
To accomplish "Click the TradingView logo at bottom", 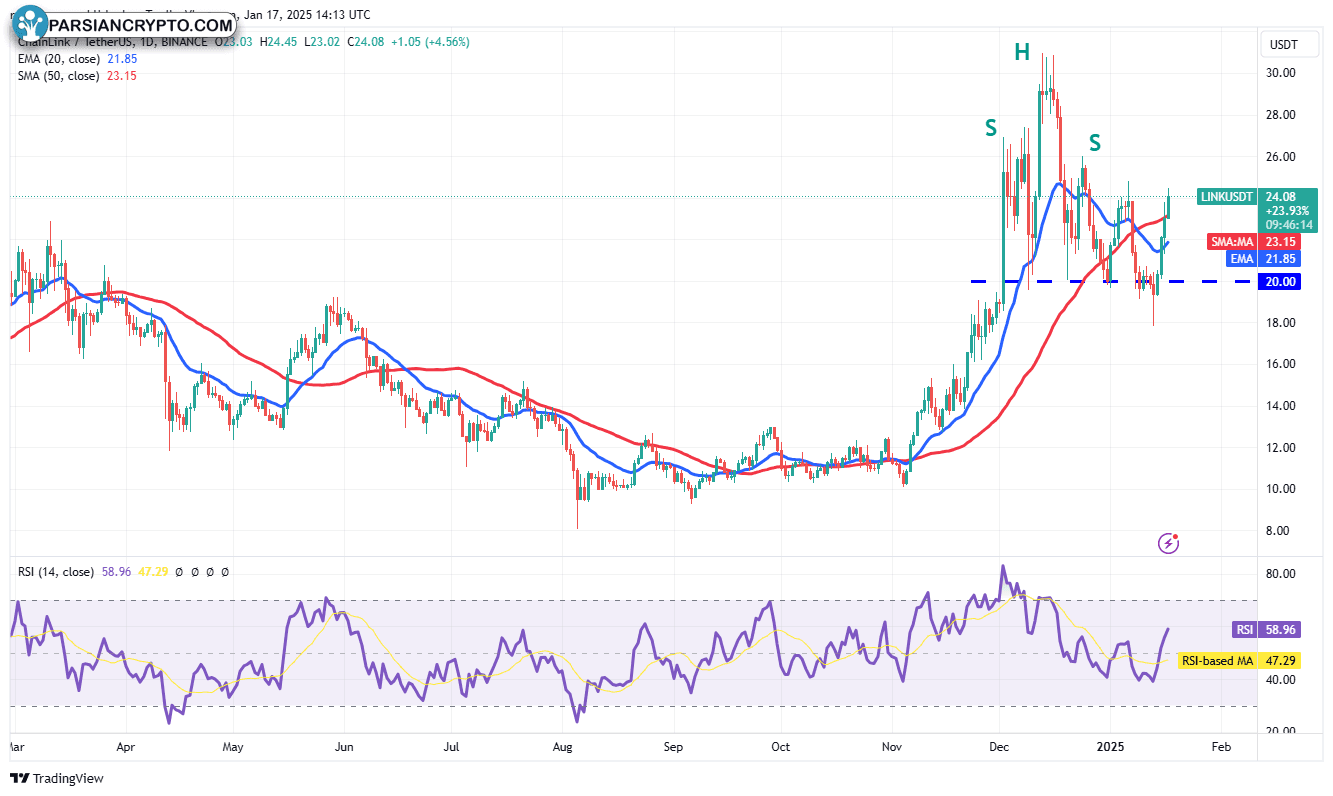I will pyautogui.click(x=57, y=778).
